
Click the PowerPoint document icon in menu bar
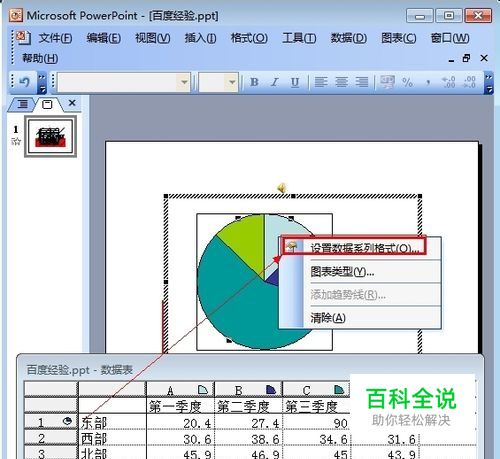click(23, 37)
